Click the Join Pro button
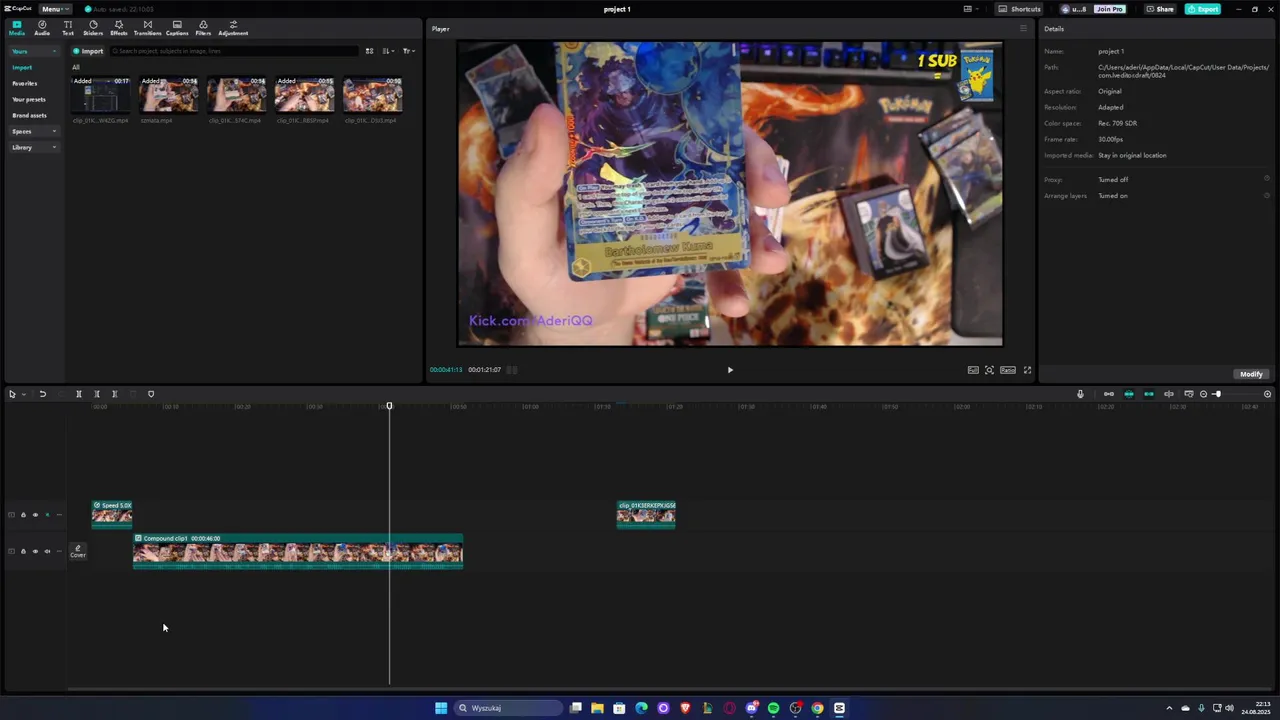The image size is (1280, 720). coord(1109,9)
